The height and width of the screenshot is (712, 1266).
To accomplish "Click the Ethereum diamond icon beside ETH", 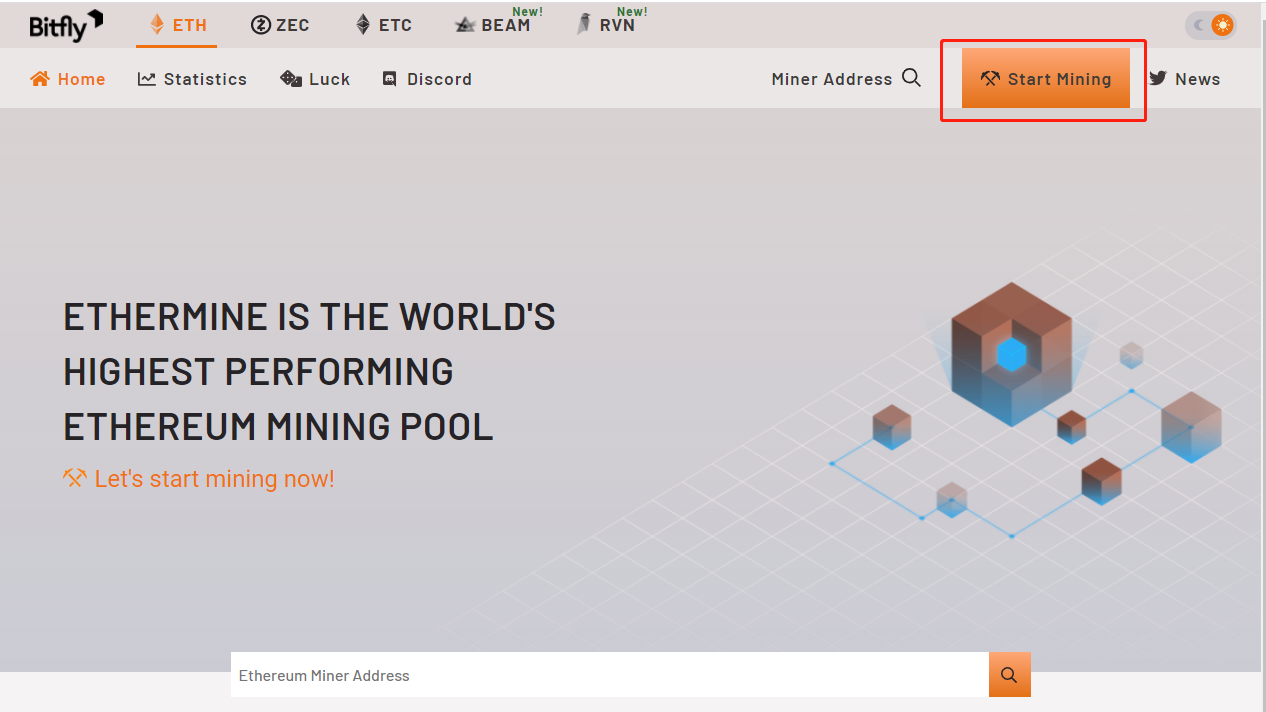I will 157,25.
